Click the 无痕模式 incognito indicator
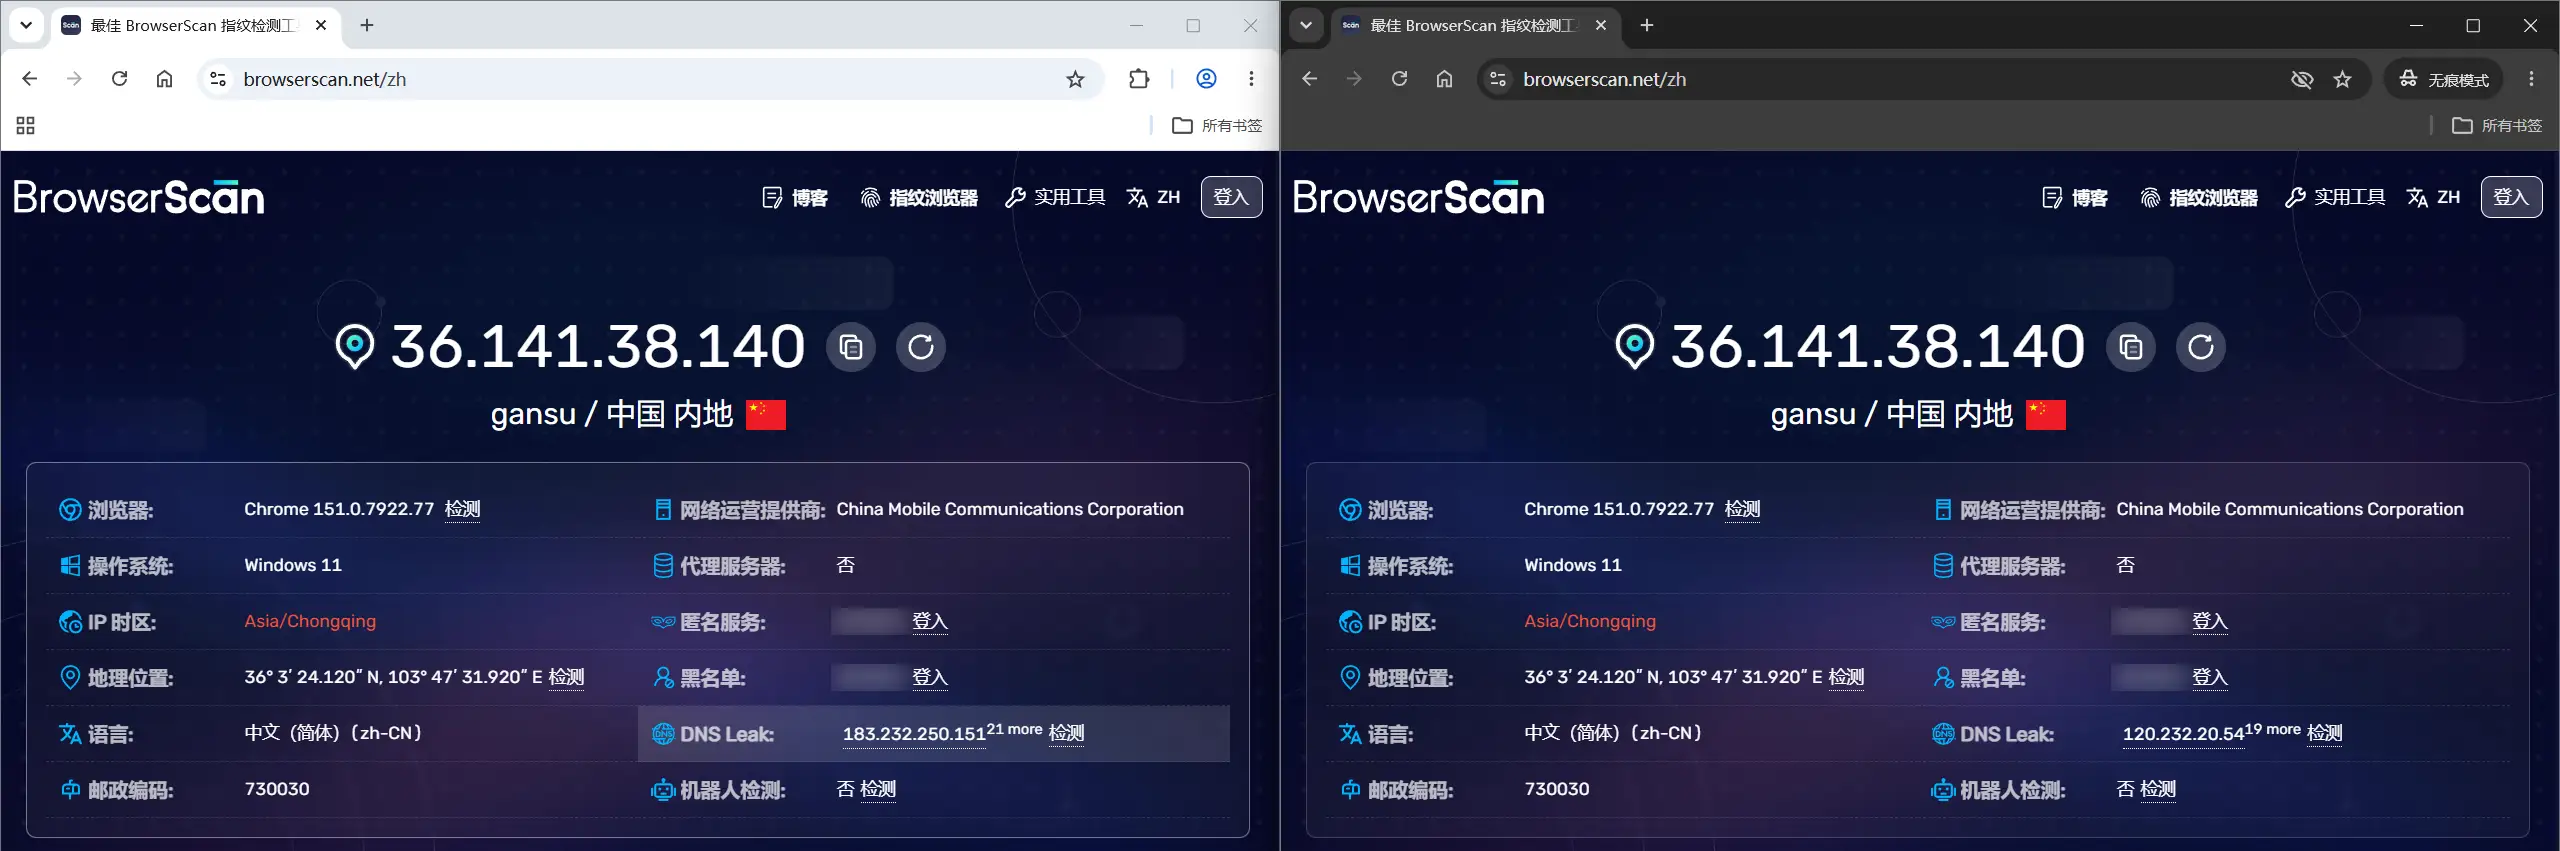The height and width of the screenshot is (851, 2560). click(x=2444, y=79)
